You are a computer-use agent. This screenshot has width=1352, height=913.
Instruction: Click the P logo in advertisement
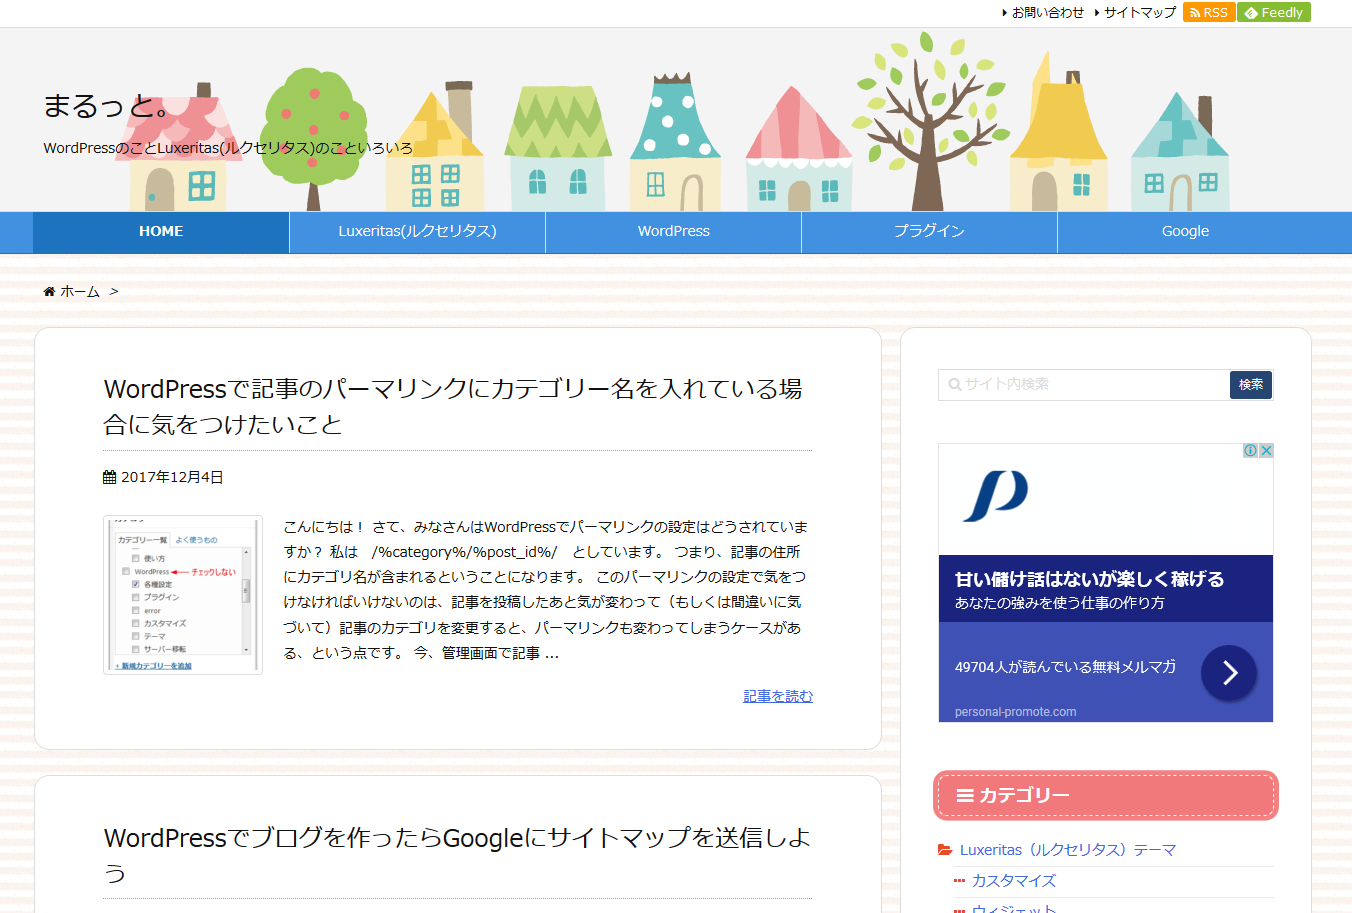[x=995, y=496]
